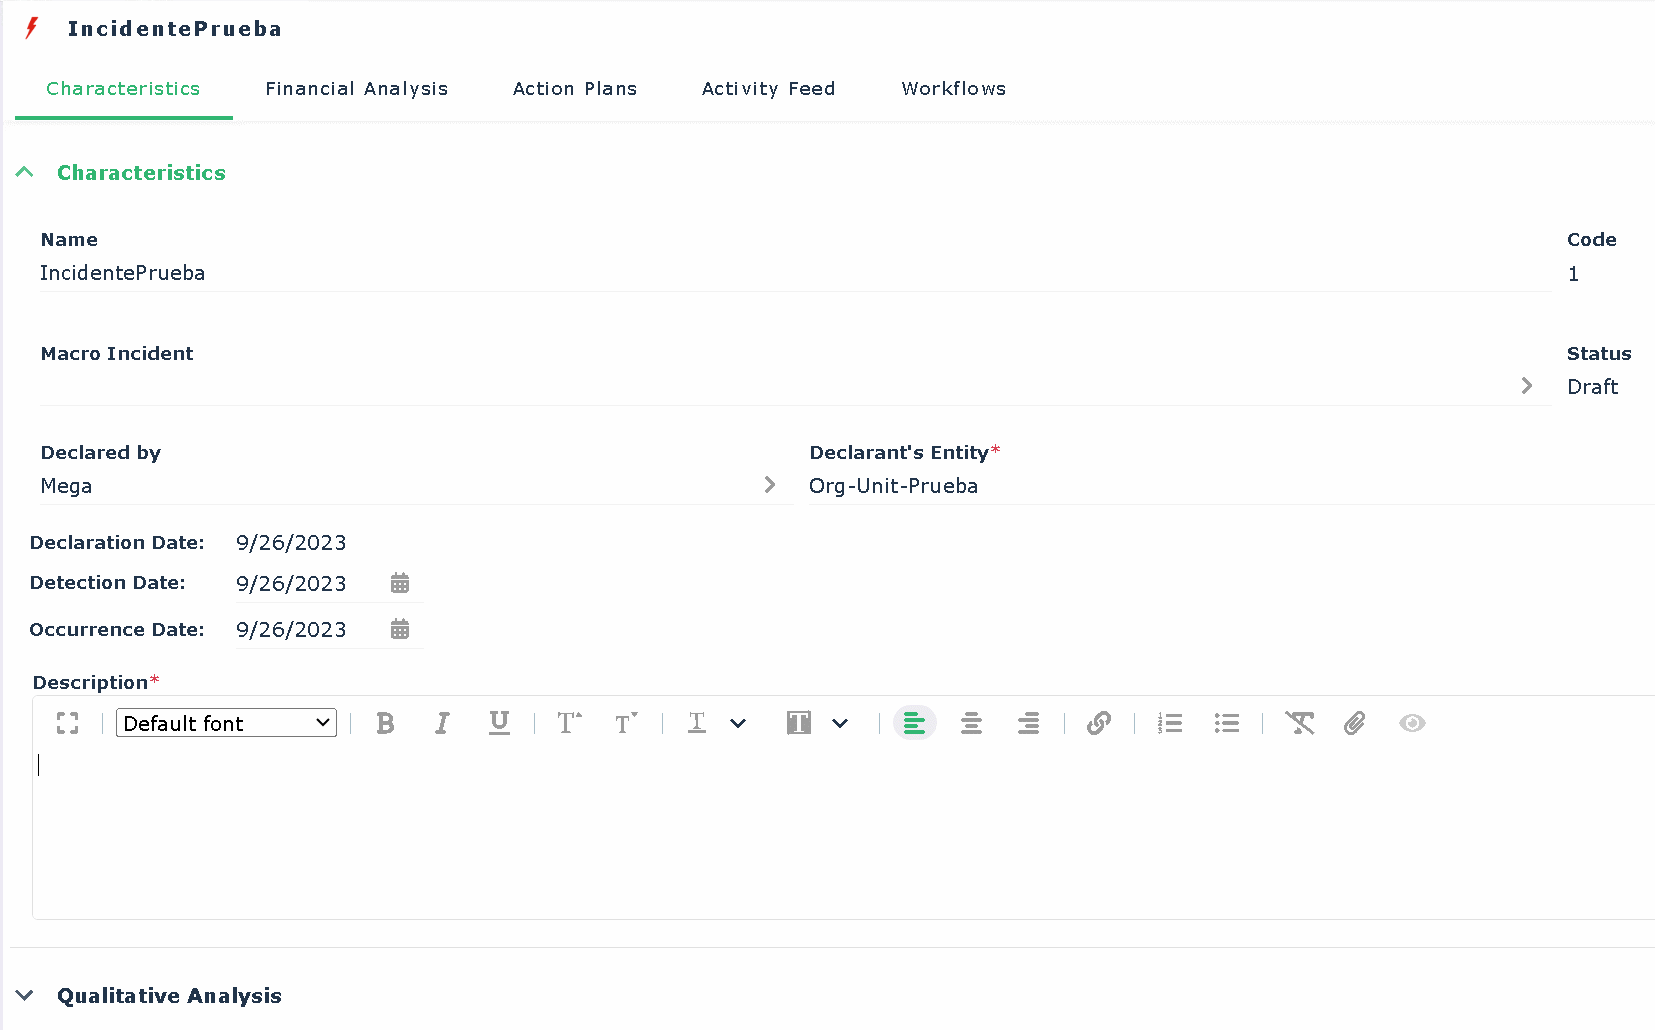Click the text color icon
This screenshot has width=1655, height=1030.
[x=697, y=723]
